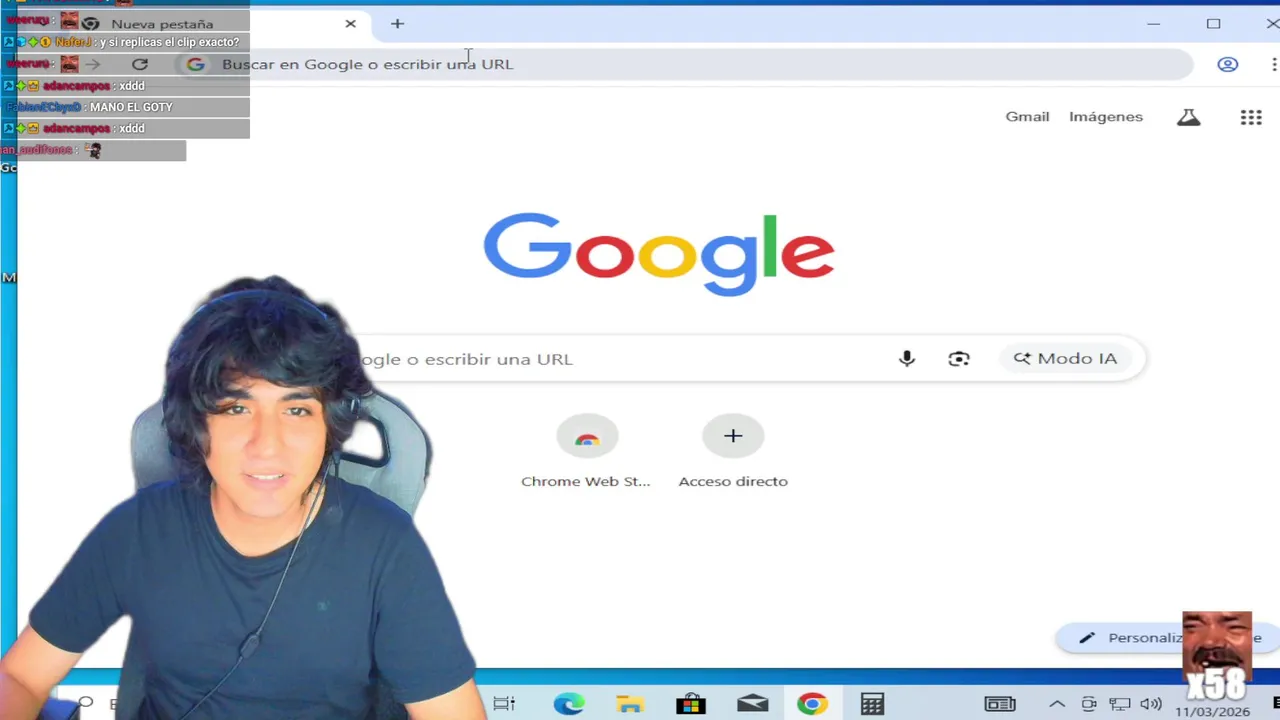This screenshot has width=1280, height=720.
Task: Open the volume control in the tray
Action: coord(1151,704)
